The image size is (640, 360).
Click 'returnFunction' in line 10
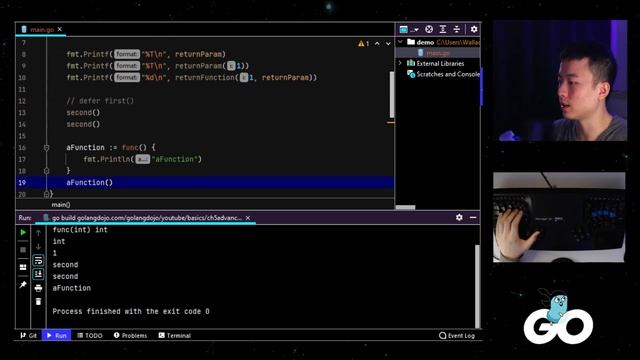click(205, 78)
